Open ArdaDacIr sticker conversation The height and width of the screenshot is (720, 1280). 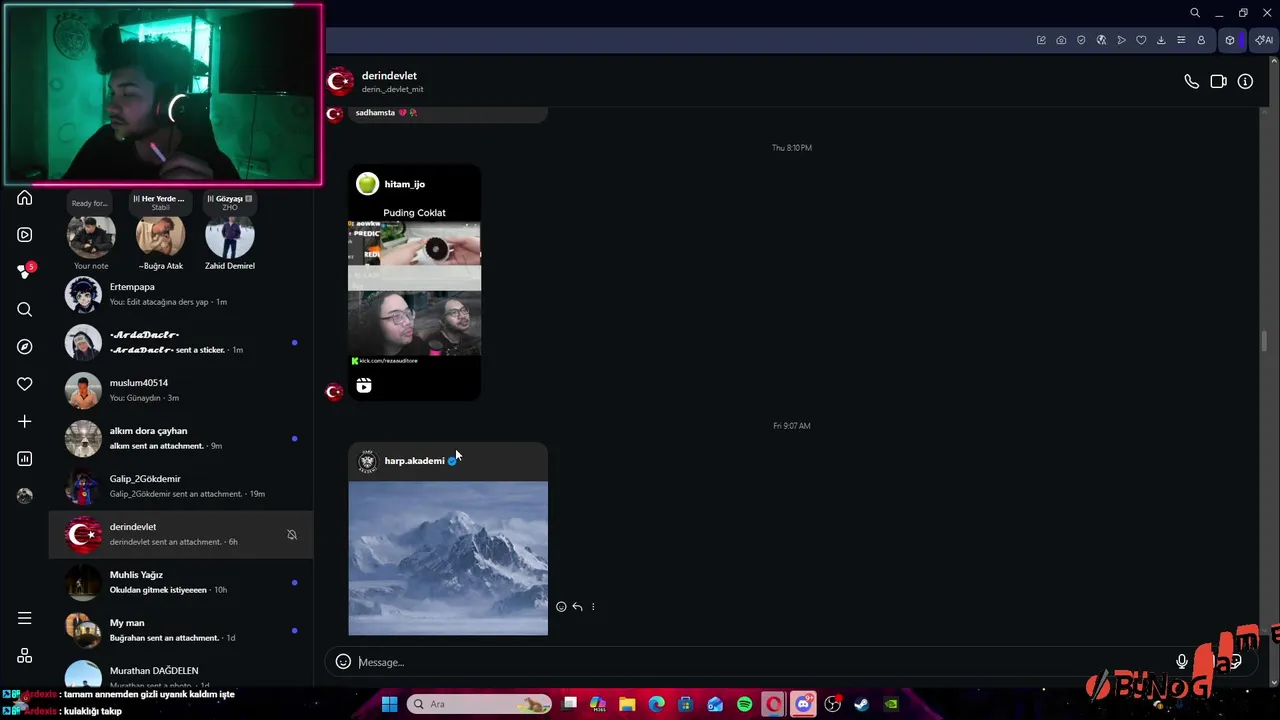coord(181,342)
